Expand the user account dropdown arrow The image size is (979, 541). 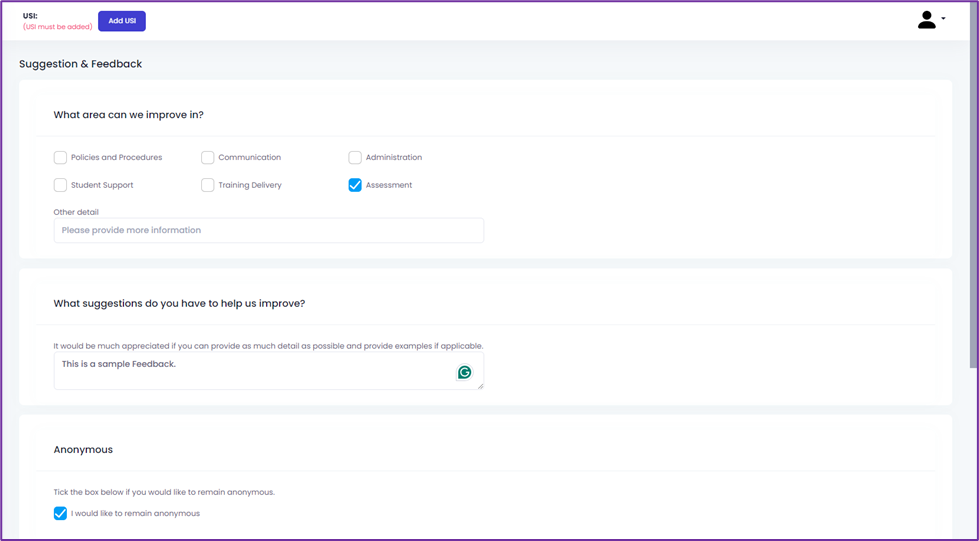pyautogui.click(x=943, y=18)
